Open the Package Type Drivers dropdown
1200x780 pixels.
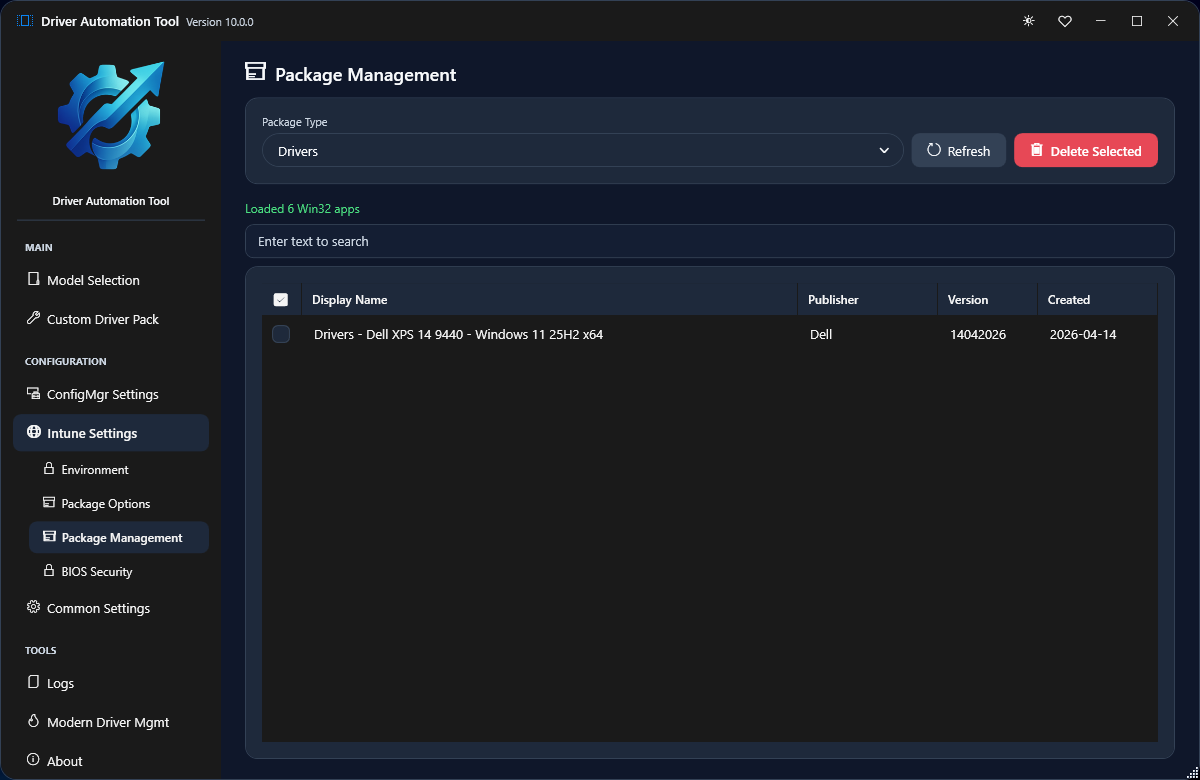(583, 151)
